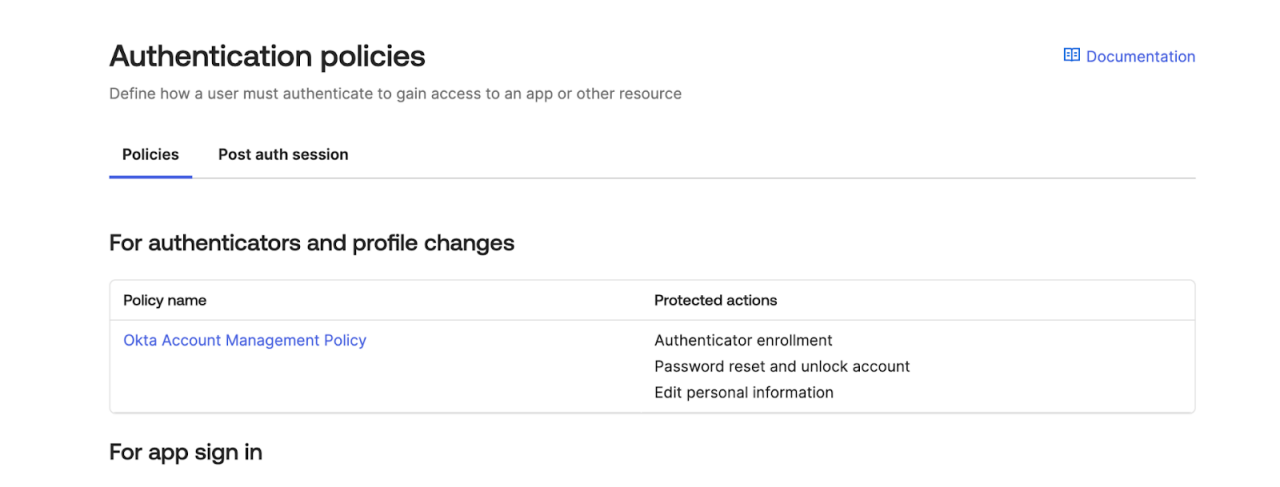Image resolution: width=1280 pixels, height=487 pixels.
Task: Click the Documentation book icon
Action: [x=1072, y=56]
